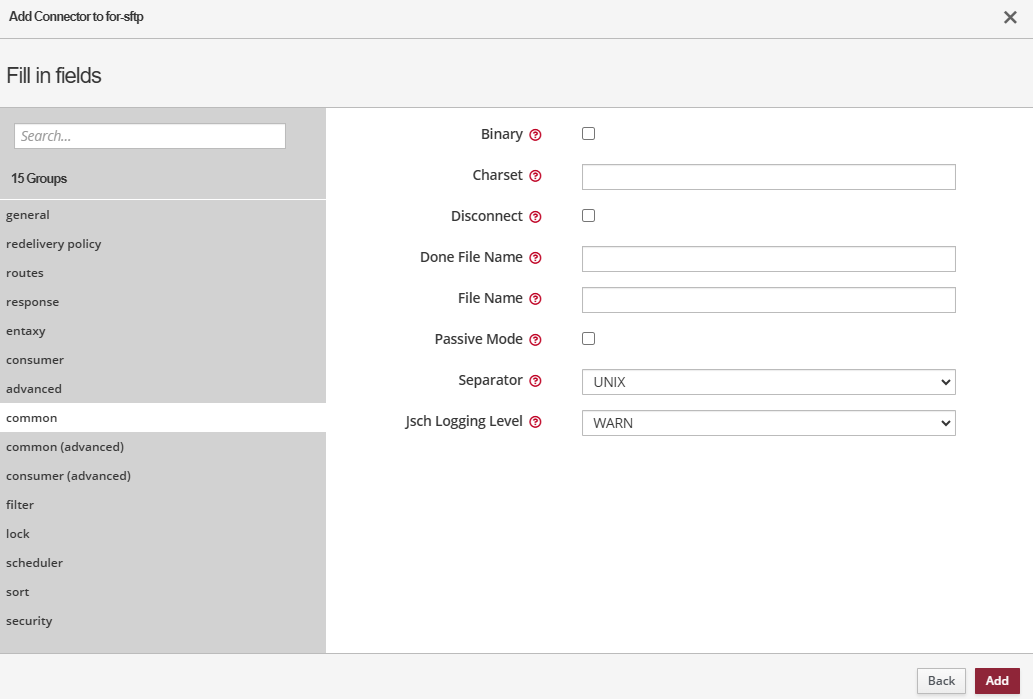Expand Jsch Logging Level dropdown
This screenshot has height=699, width=1033.
[768, 423]
